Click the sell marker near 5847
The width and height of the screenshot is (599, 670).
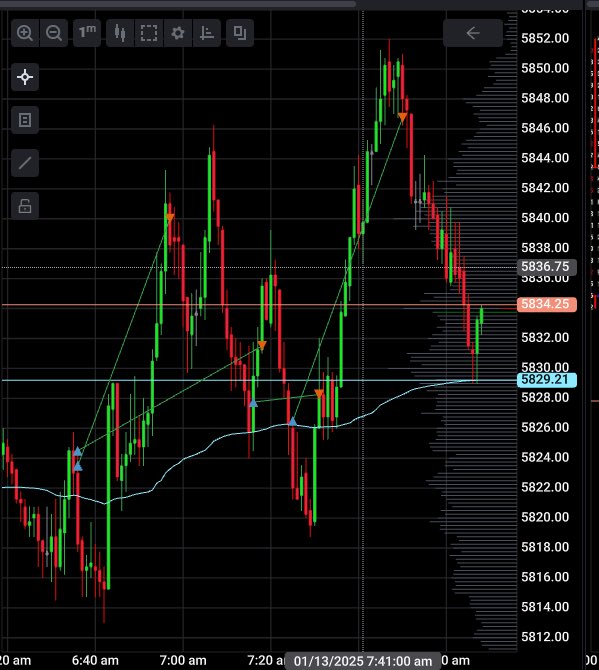click(402, 117)
